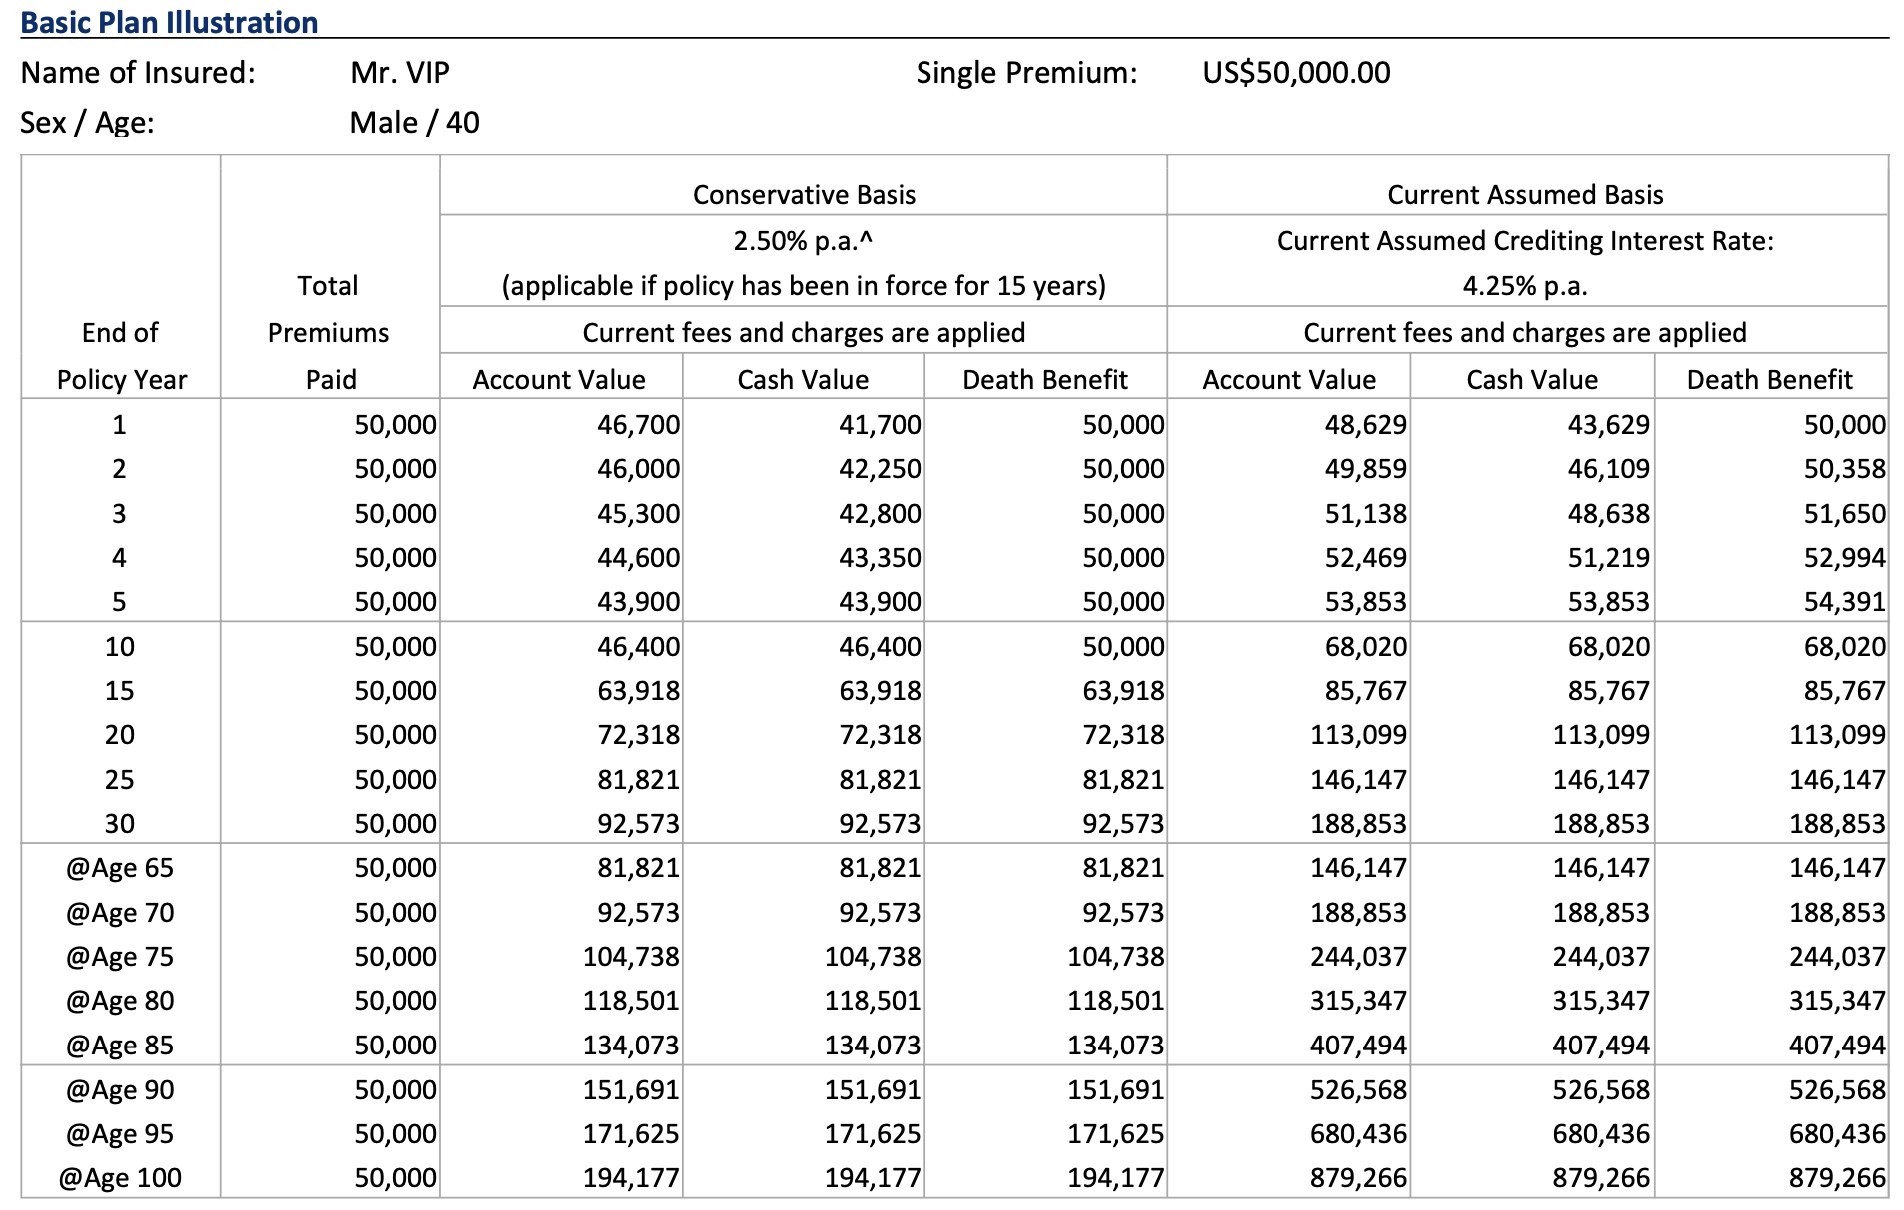
Task: Click the @Age 65 row label
Action: (x=120, y=867)
